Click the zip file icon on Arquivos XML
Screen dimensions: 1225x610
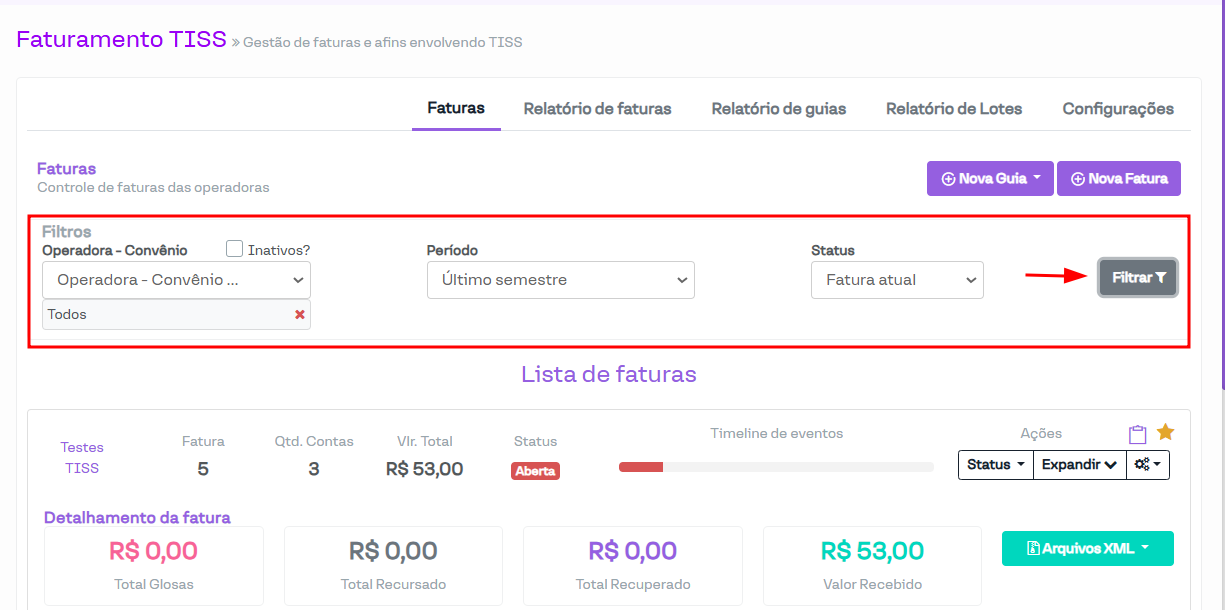click(1033, 549)
